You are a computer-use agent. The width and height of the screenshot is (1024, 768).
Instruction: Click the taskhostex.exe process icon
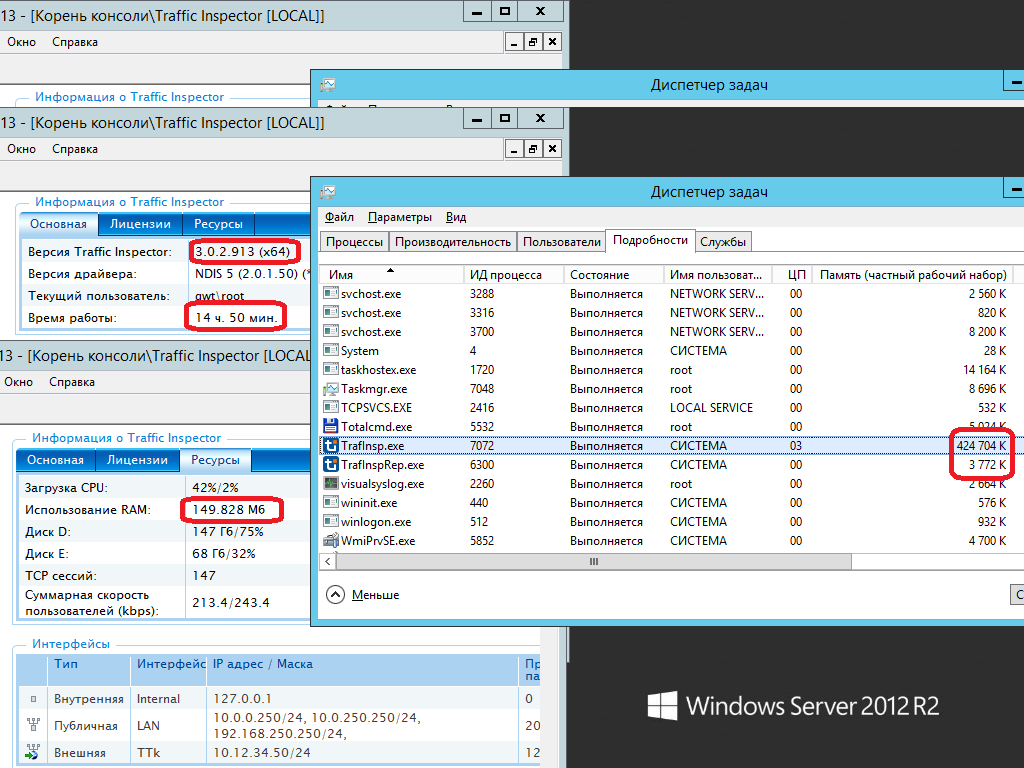[330, 370]
